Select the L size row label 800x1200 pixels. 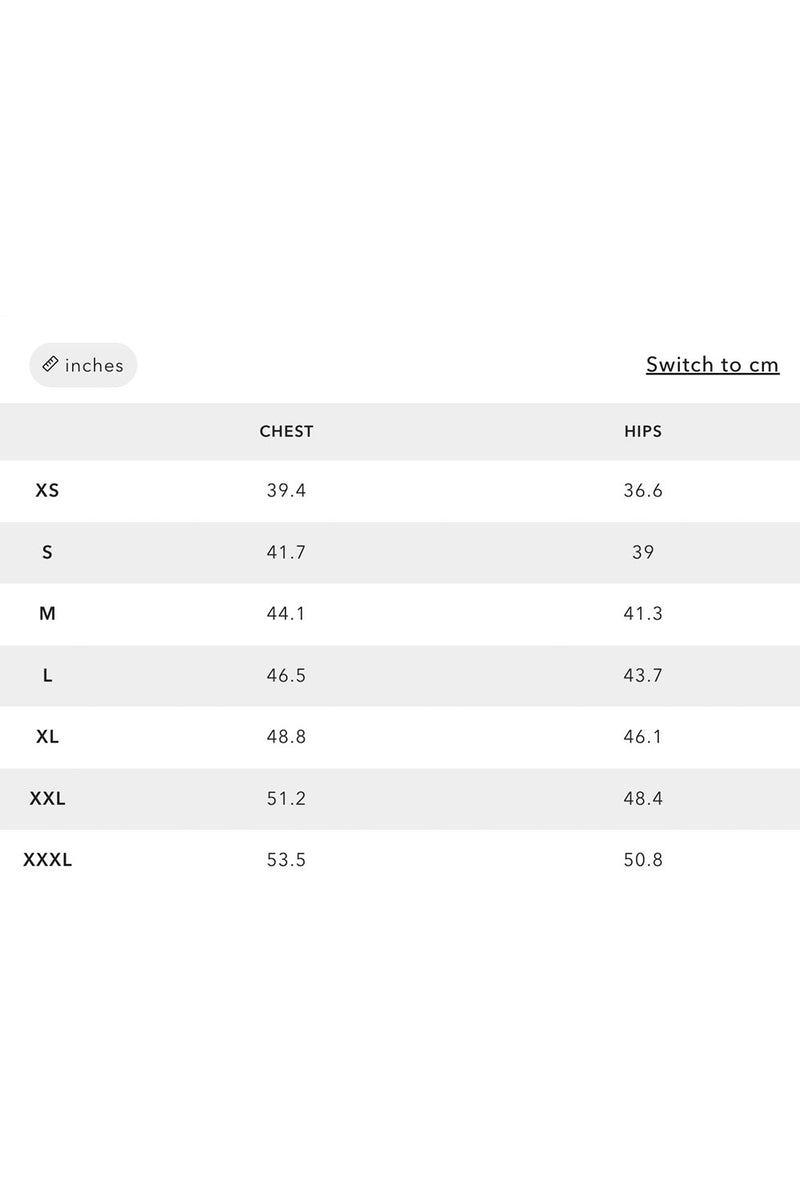47,676
